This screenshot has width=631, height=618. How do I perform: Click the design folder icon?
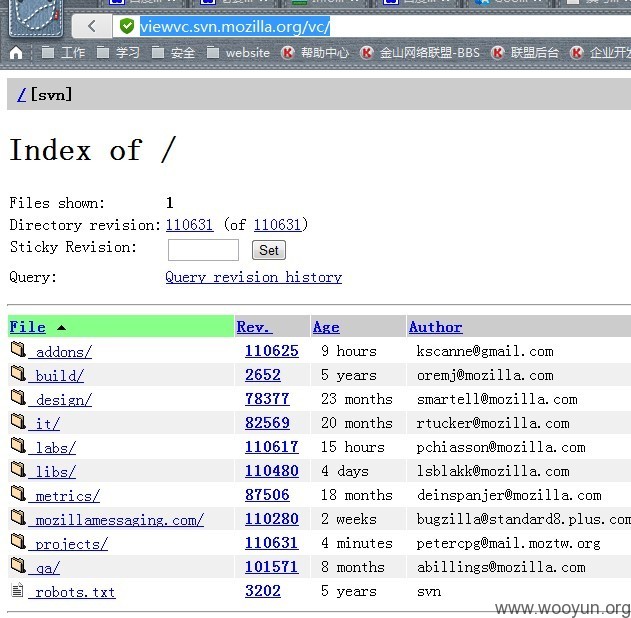pos(18,398)
